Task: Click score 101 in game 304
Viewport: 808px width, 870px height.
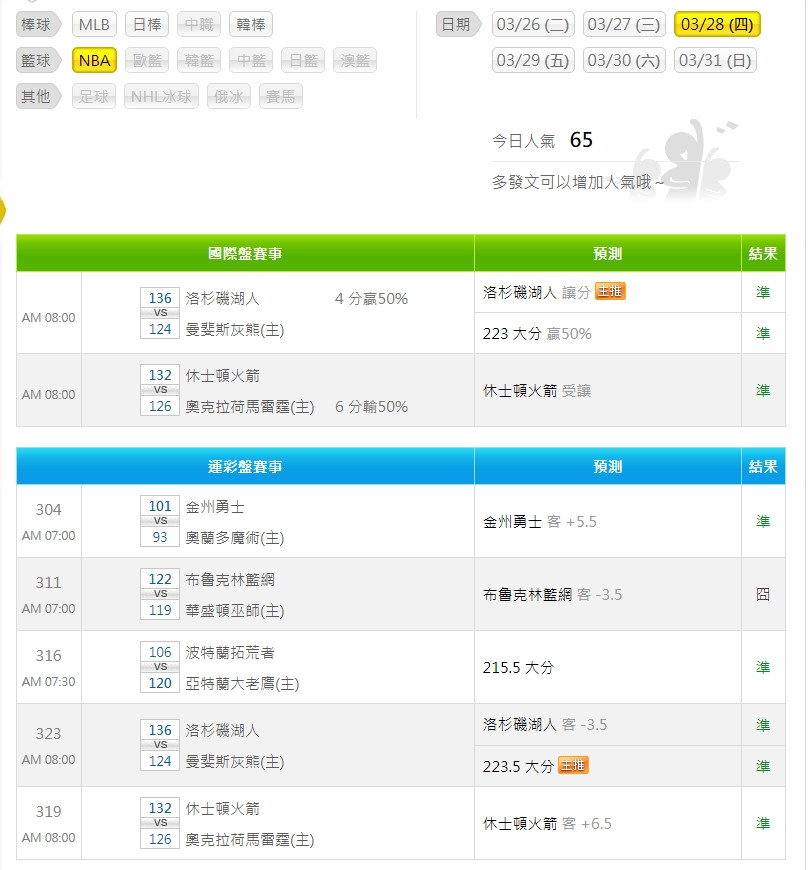Action: pyautogui.click(x=160, y=506)
